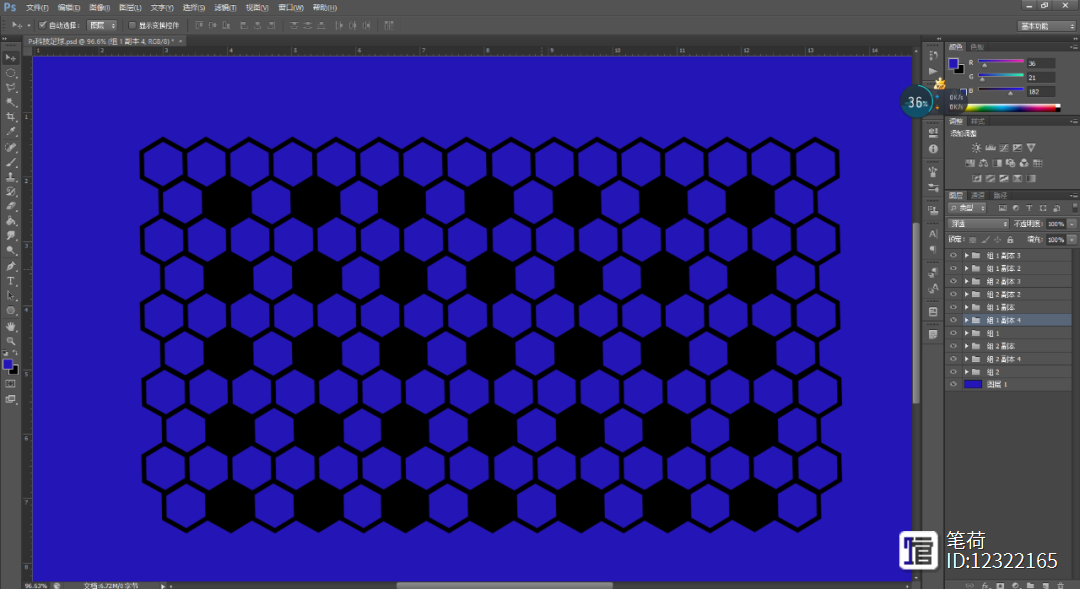Image resolution: width=1080 pixels, height=589 pixels.
Task: Select the Clone Stamp tool
Action: (x=11, y=177)
